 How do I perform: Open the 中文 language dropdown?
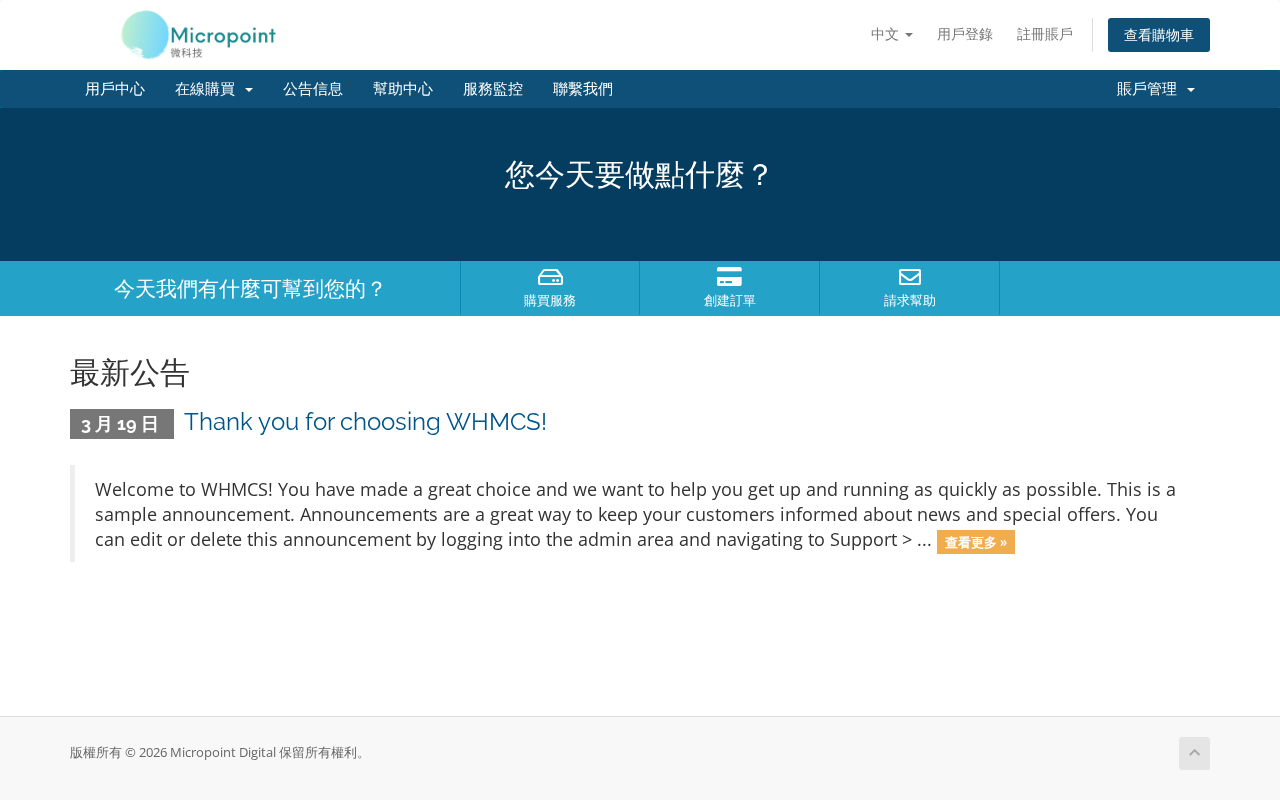point(892,34)
